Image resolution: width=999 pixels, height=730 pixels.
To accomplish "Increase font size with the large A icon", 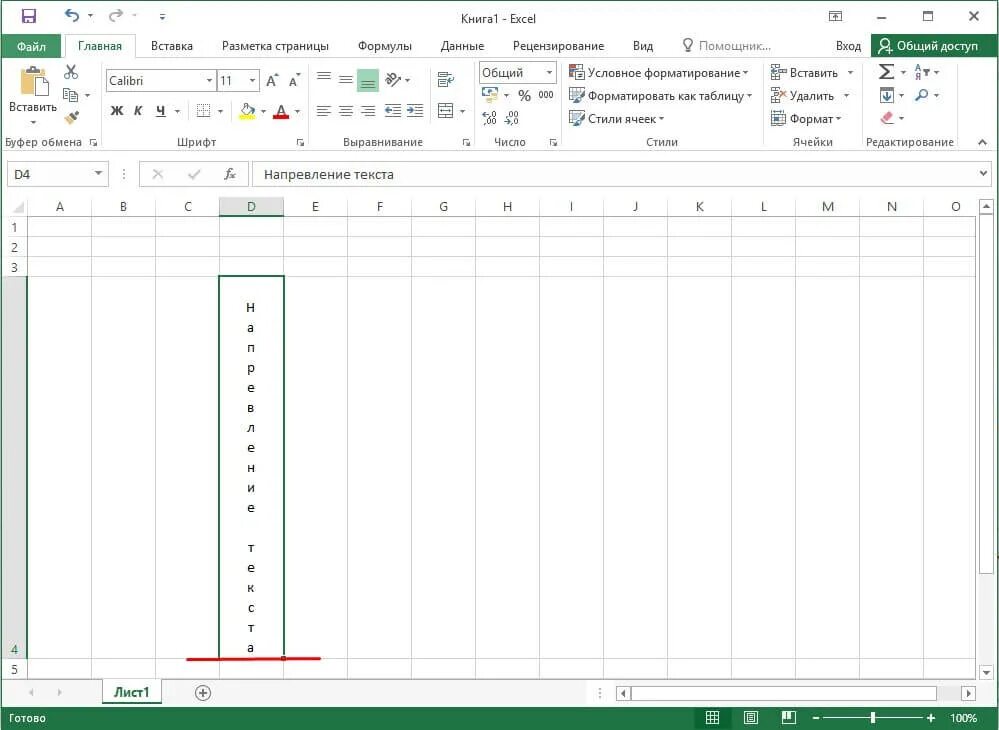I will coord(272,81).
